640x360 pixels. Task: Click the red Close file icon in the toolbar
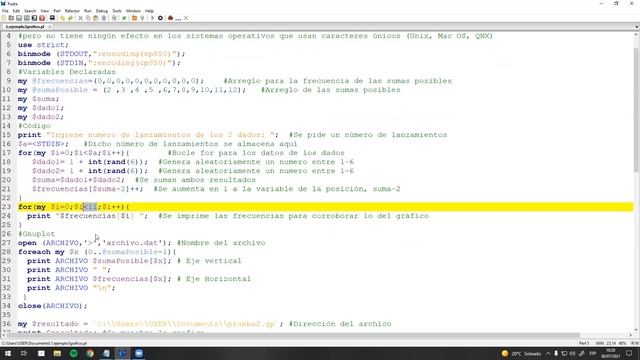click(x=42, y=18)
